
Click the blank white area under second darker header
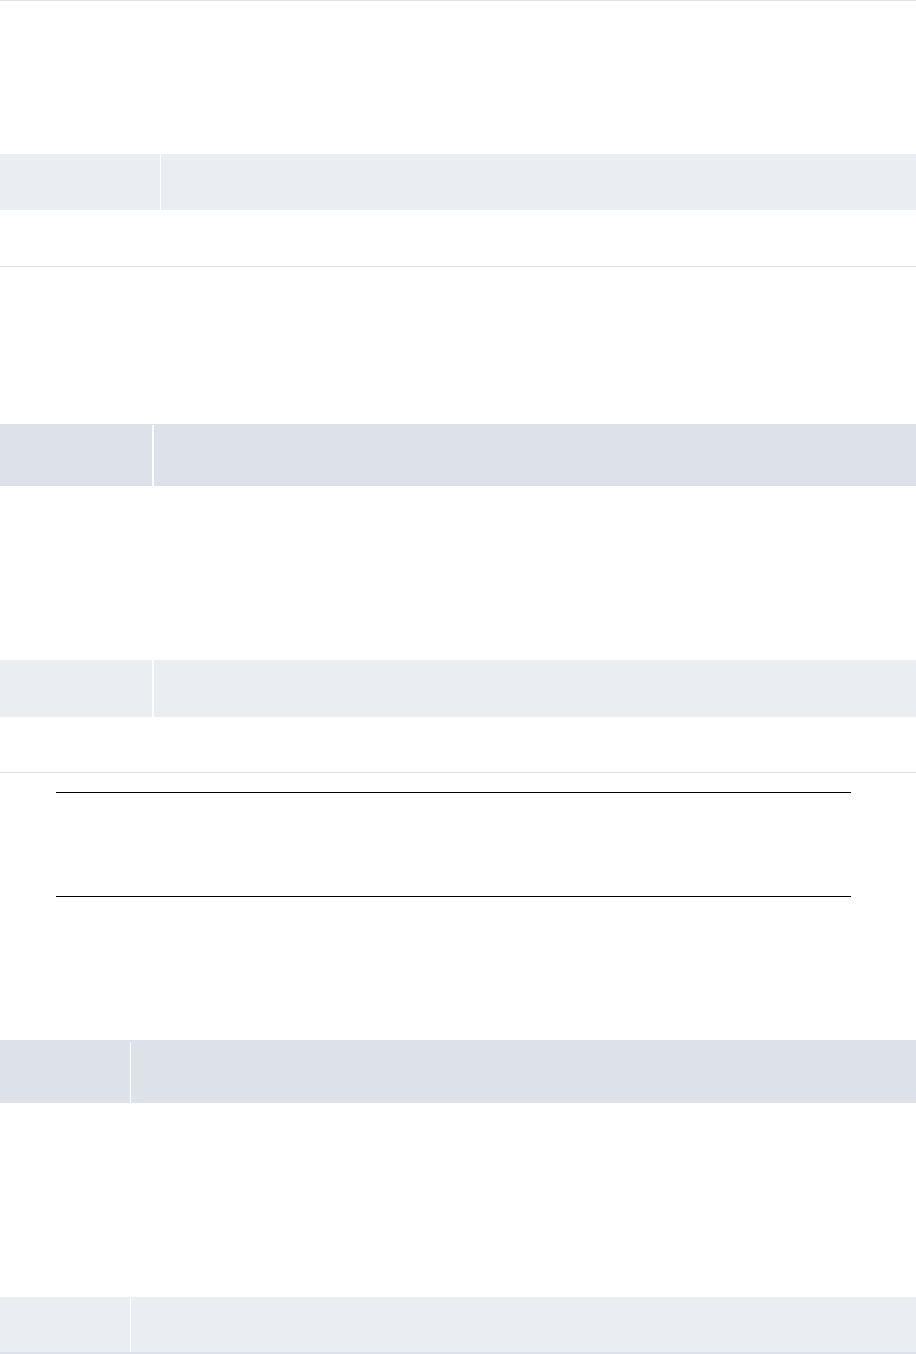[x=458, y=1199]
